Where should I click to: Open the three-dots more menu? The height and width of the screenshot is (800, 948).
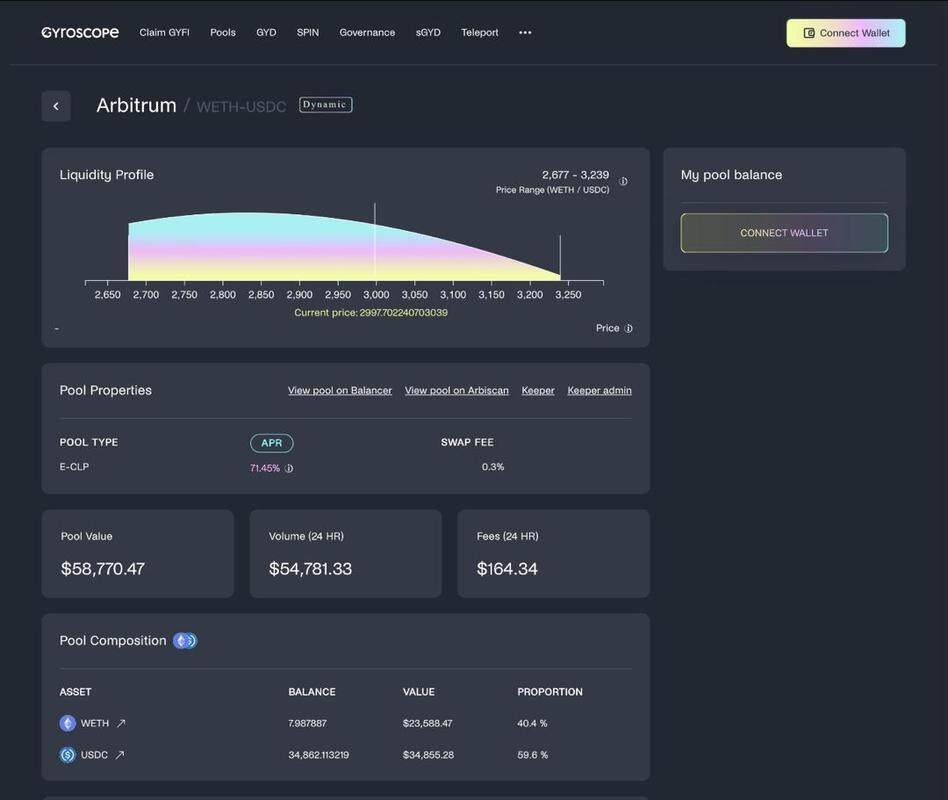(x=525, y=33)
